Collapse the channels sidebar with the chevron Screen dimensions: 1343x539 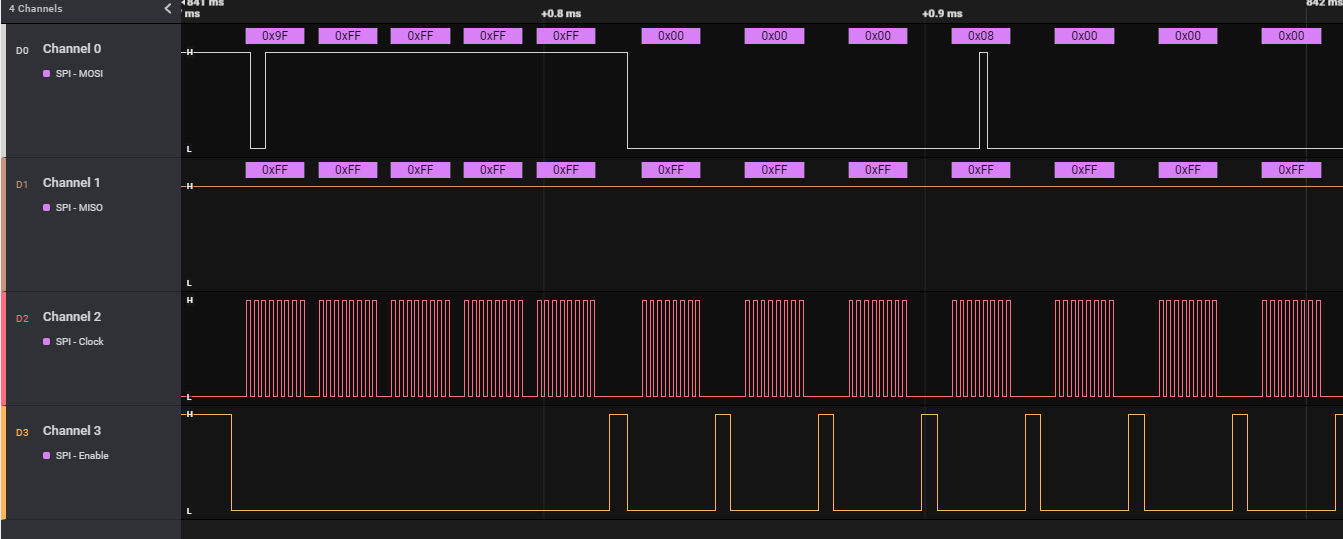pyautogui.click(x=168, y=9)
